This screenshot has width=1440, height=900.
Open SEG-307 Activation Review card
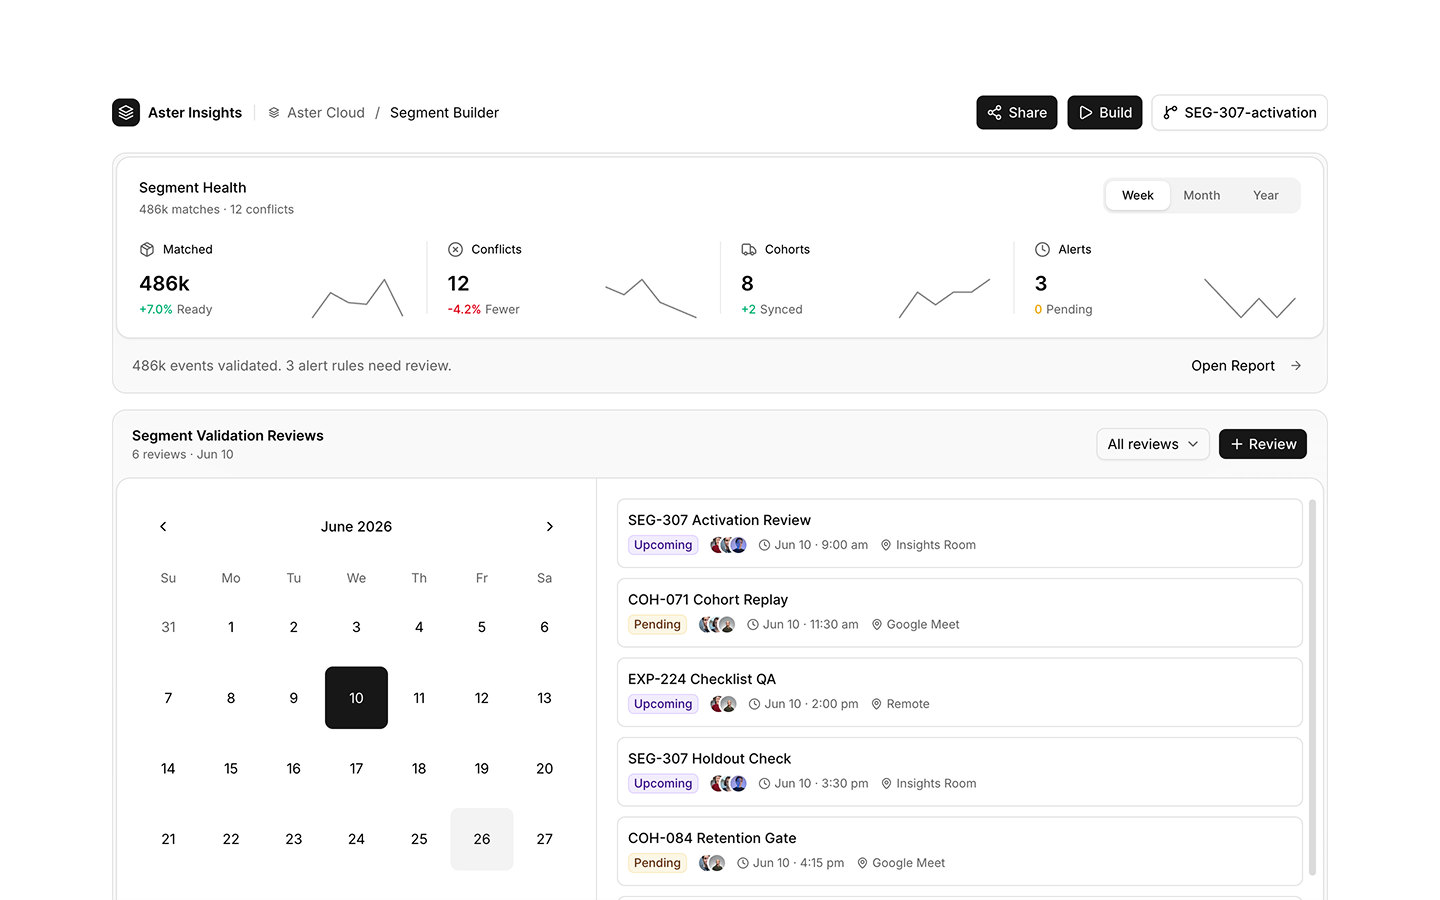coord(960,533)
